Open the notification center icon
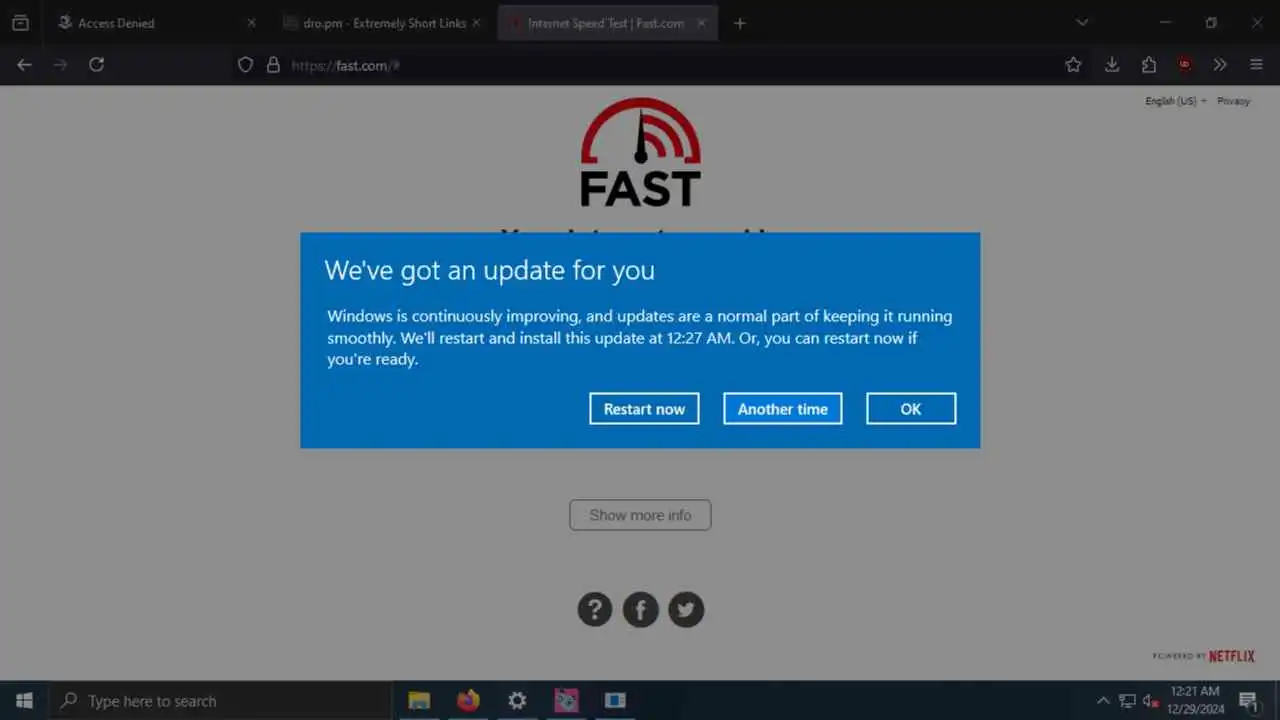The width and height of the screenshot is (1280, 720). [x=1249, y=701]
